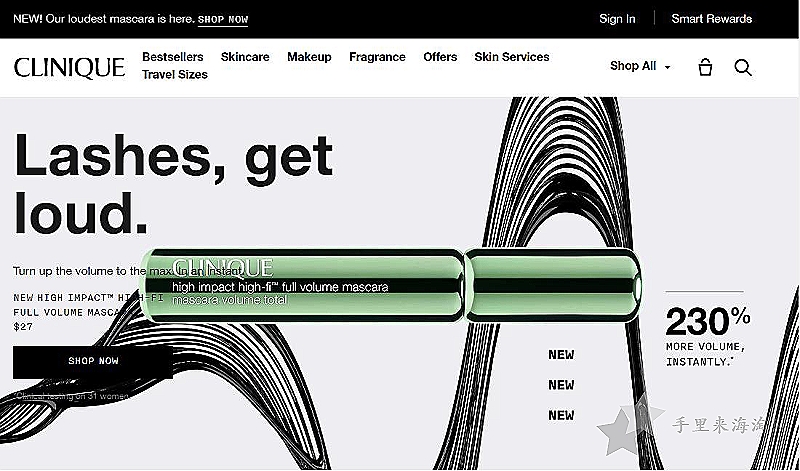
Task: Open the Smart Rewards link
Action: [711, 19]
